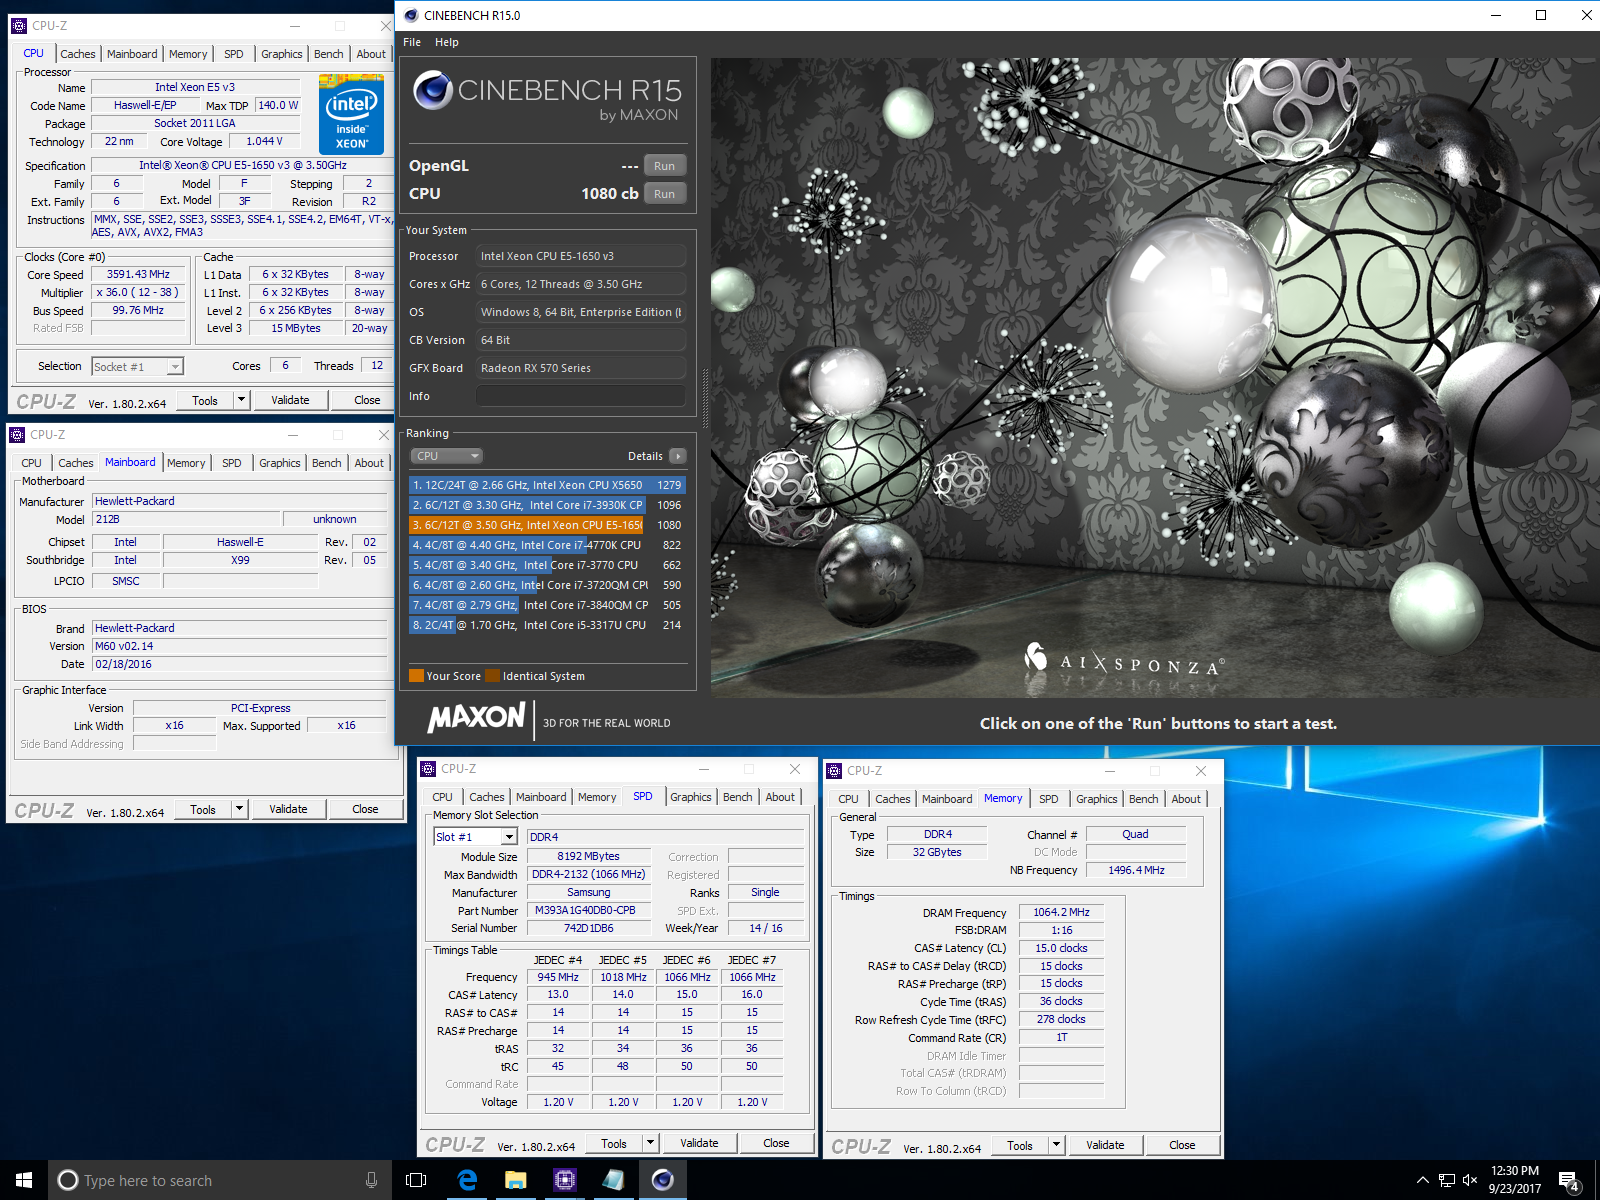Click the Identical System legend swatch
This screenshot has height=1200, width=1600.
(x=492, y=676)
